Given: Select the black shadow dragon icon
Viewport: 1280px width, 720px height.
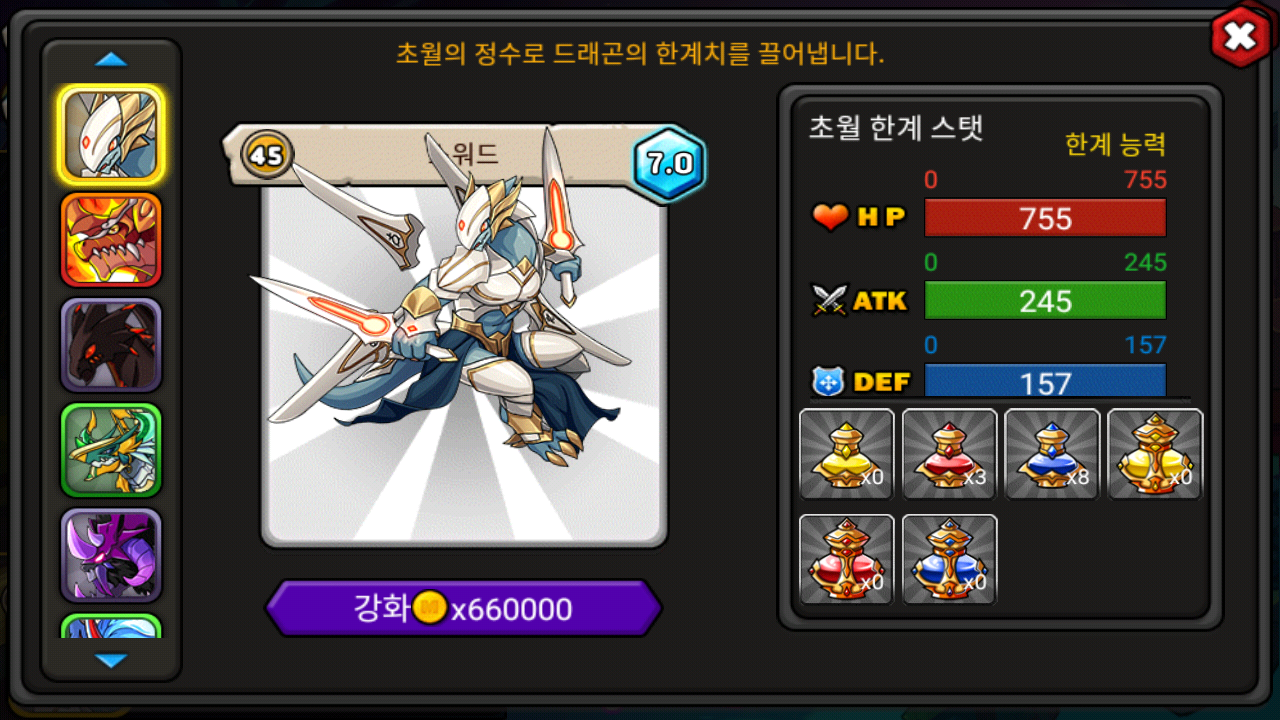Looking at the screenshot, I should [x=111, y=345].
